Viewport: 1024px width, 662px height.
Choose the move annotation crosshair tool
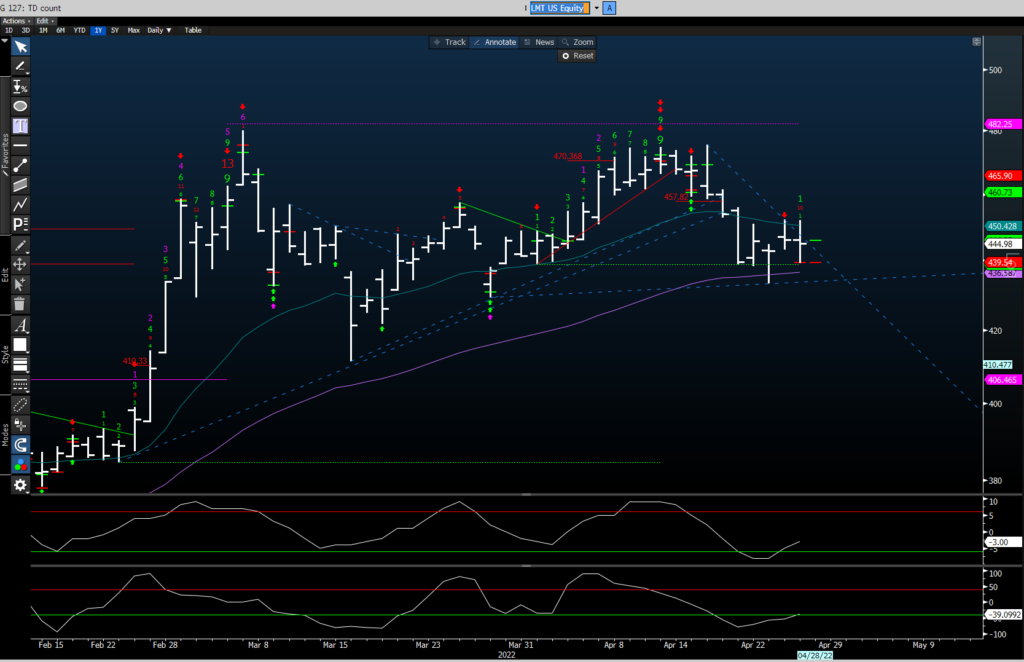(20, 264)
